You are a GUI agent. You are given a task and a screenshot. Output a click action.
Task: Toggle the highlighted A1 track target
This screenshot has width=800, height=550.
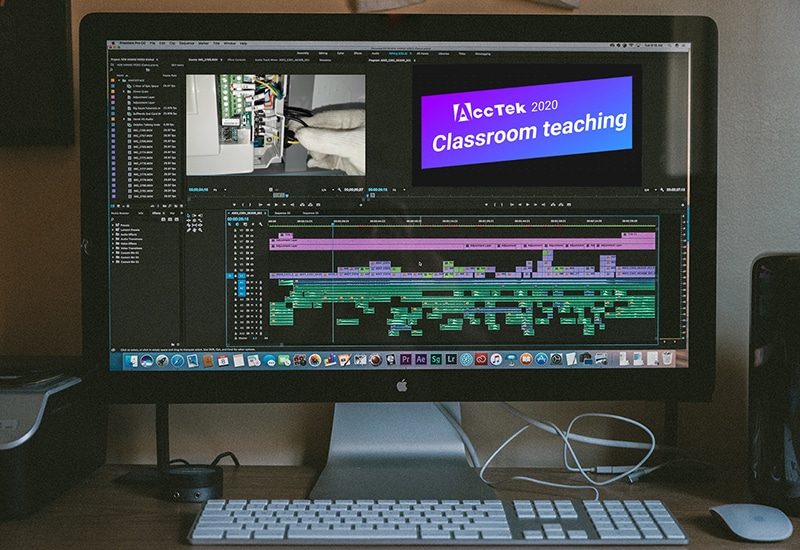242,282
